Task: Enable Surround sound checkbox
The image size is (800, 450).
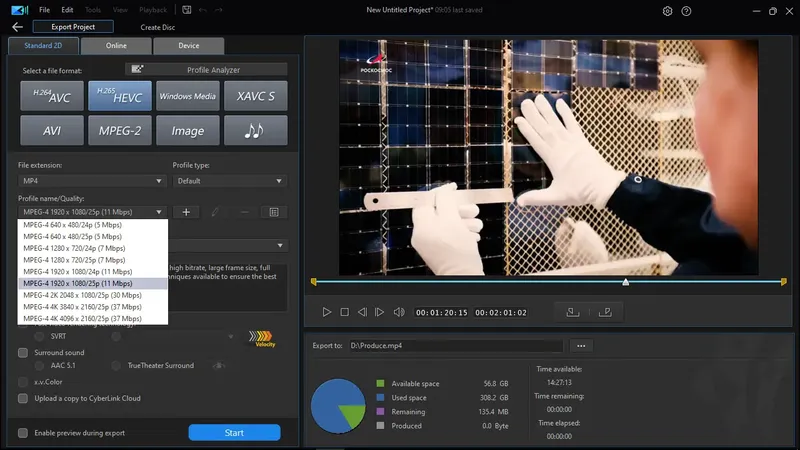Action: (x=23, y=352)
